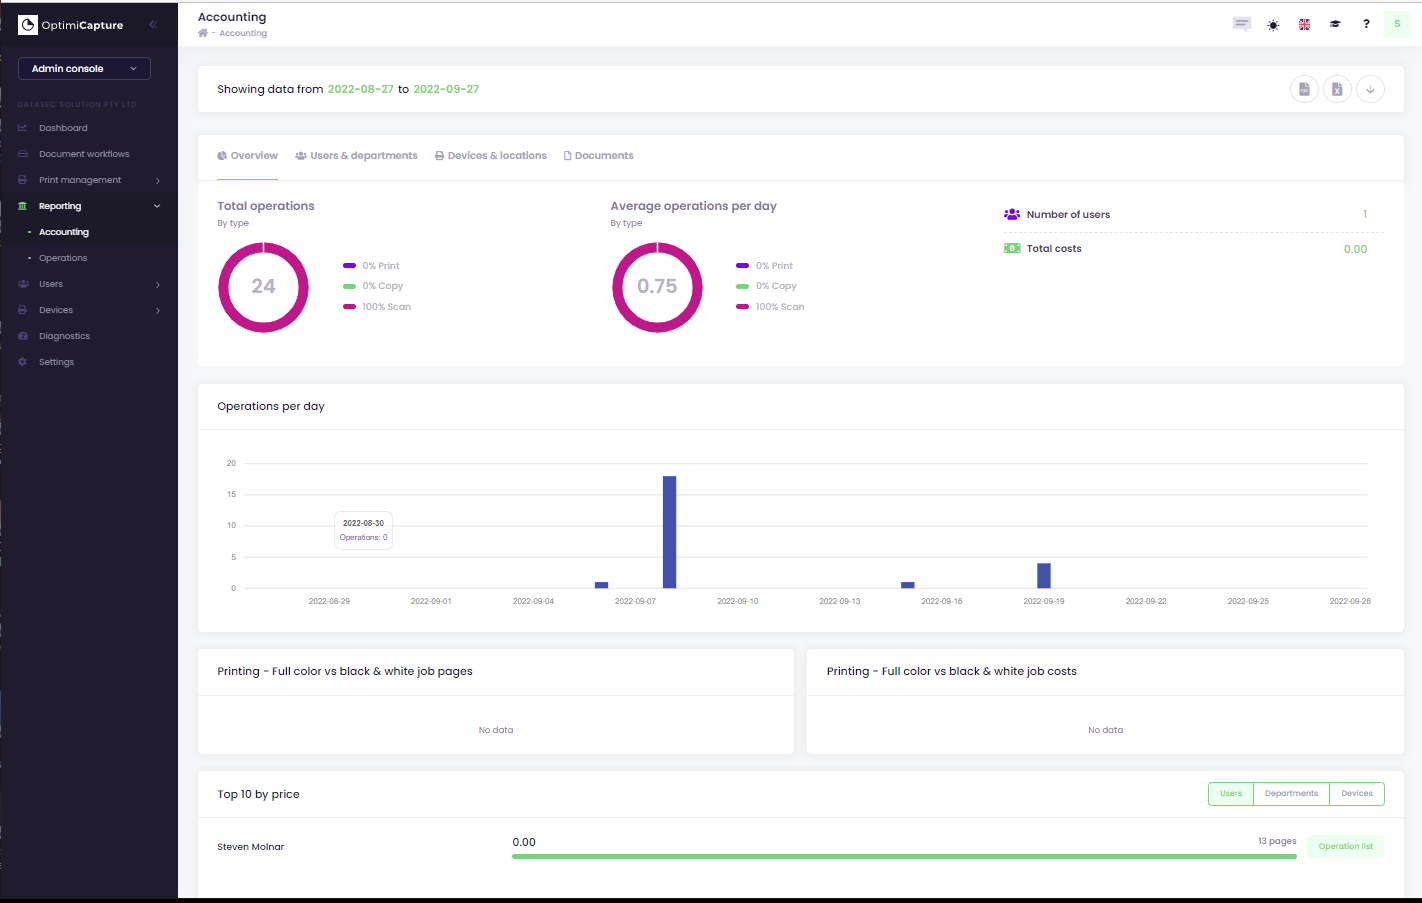This screenshot has width=1422, height=903.
Task: Click the Accounting breadcrumb link
Action: point(243,33)
